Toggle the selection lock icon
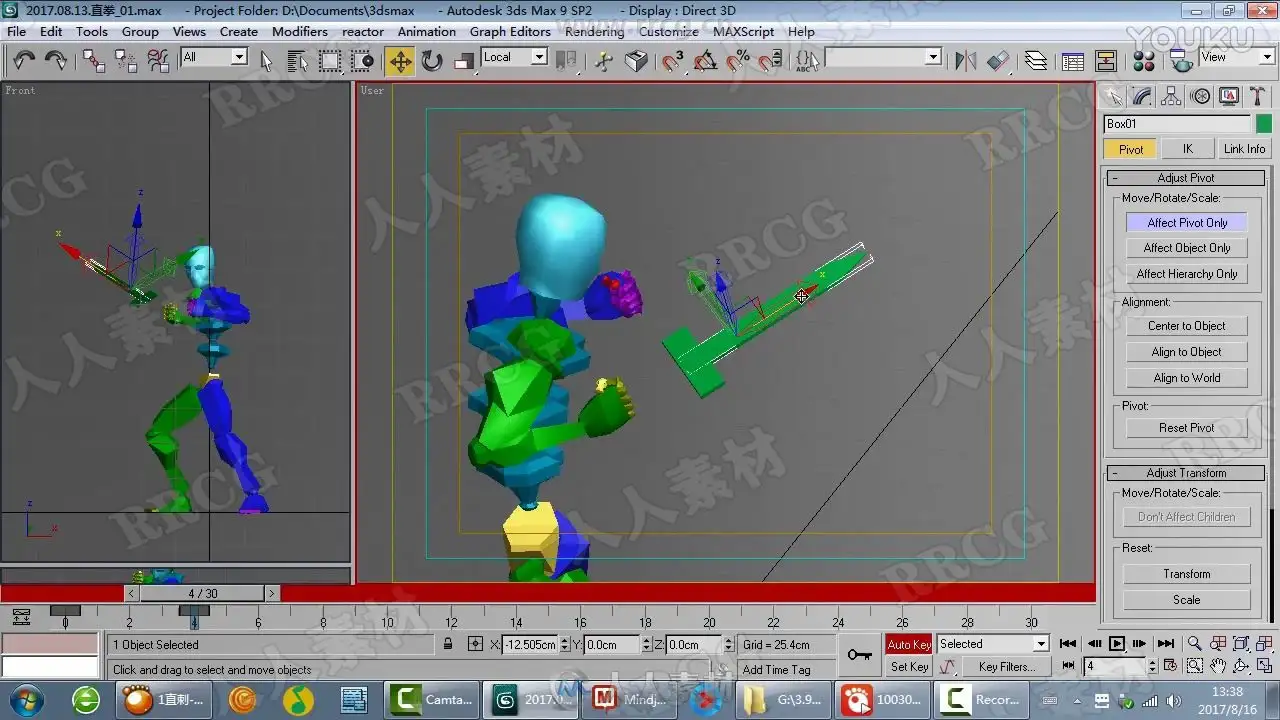1280x720 pixels. 448,645
